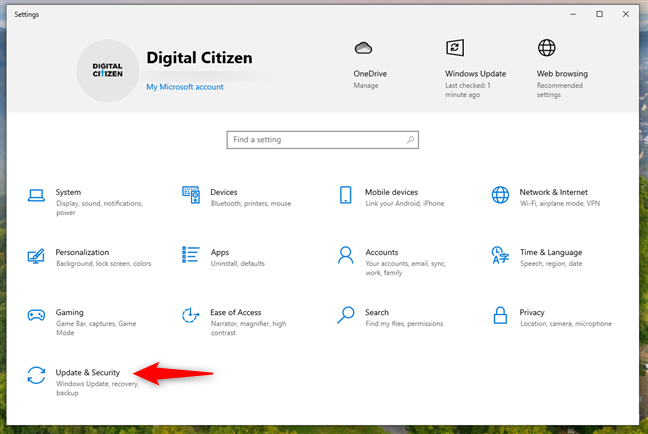Viewport: 648px width, 434px height.
Task: Open the Gaming controller icon
Action: [x=36, y=315]
